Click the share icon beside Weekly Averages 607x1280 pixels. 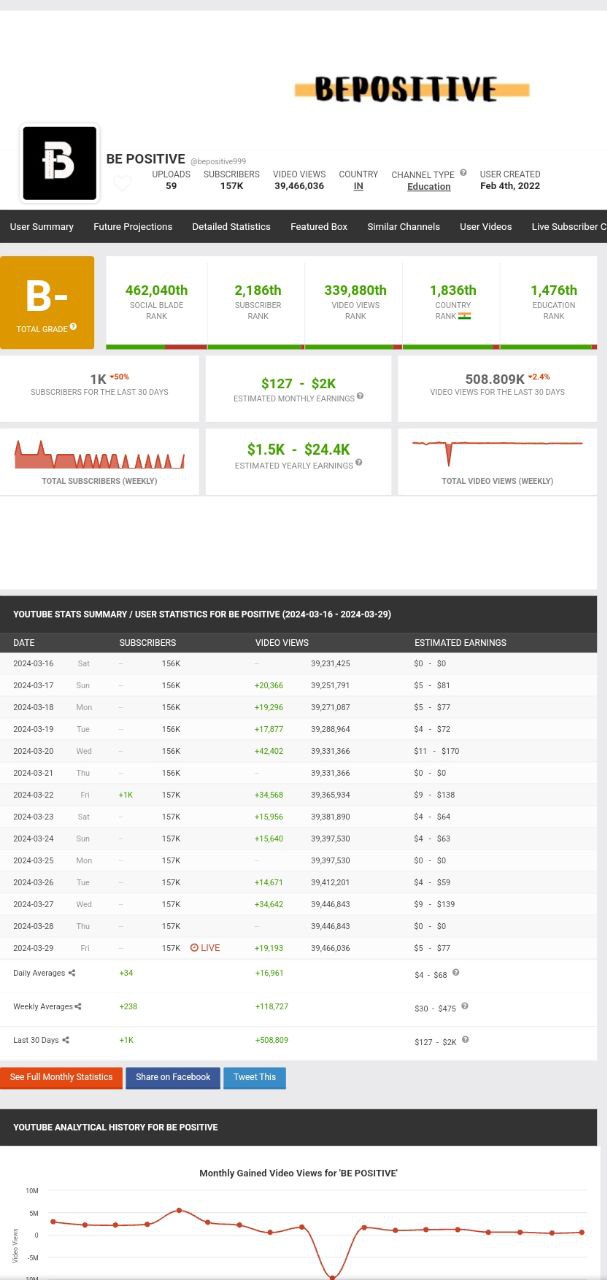click(x=78, y=1006)
